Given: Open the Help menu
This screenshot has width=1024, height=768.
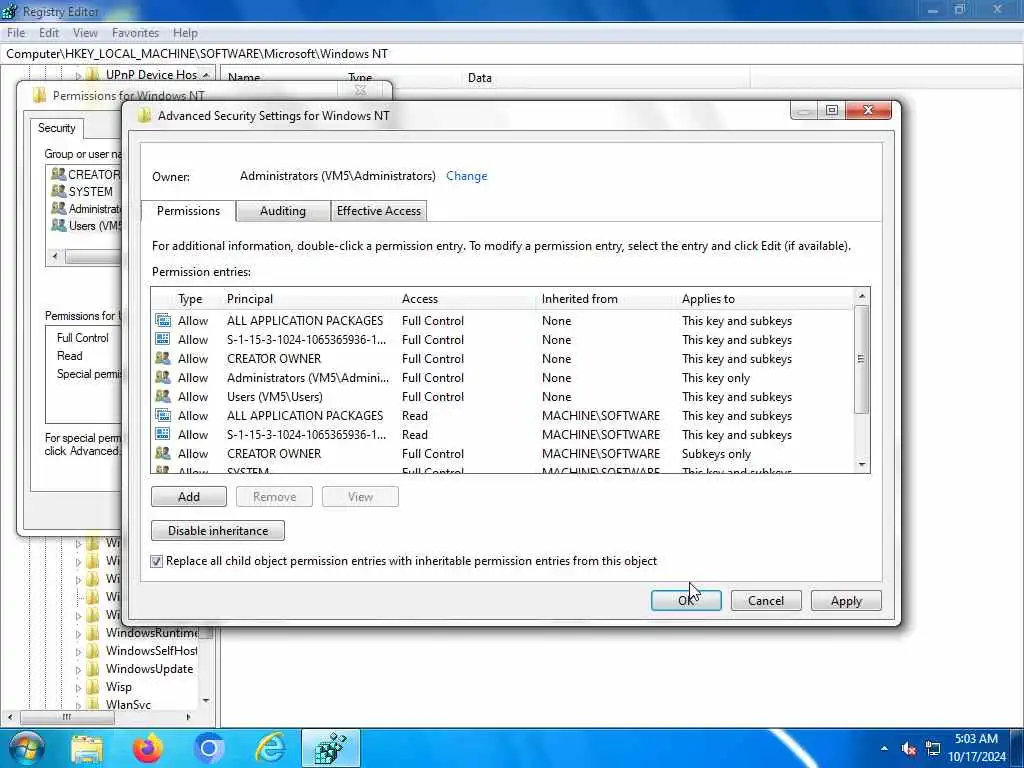Looking at the screenshot, I should (185, 33).
